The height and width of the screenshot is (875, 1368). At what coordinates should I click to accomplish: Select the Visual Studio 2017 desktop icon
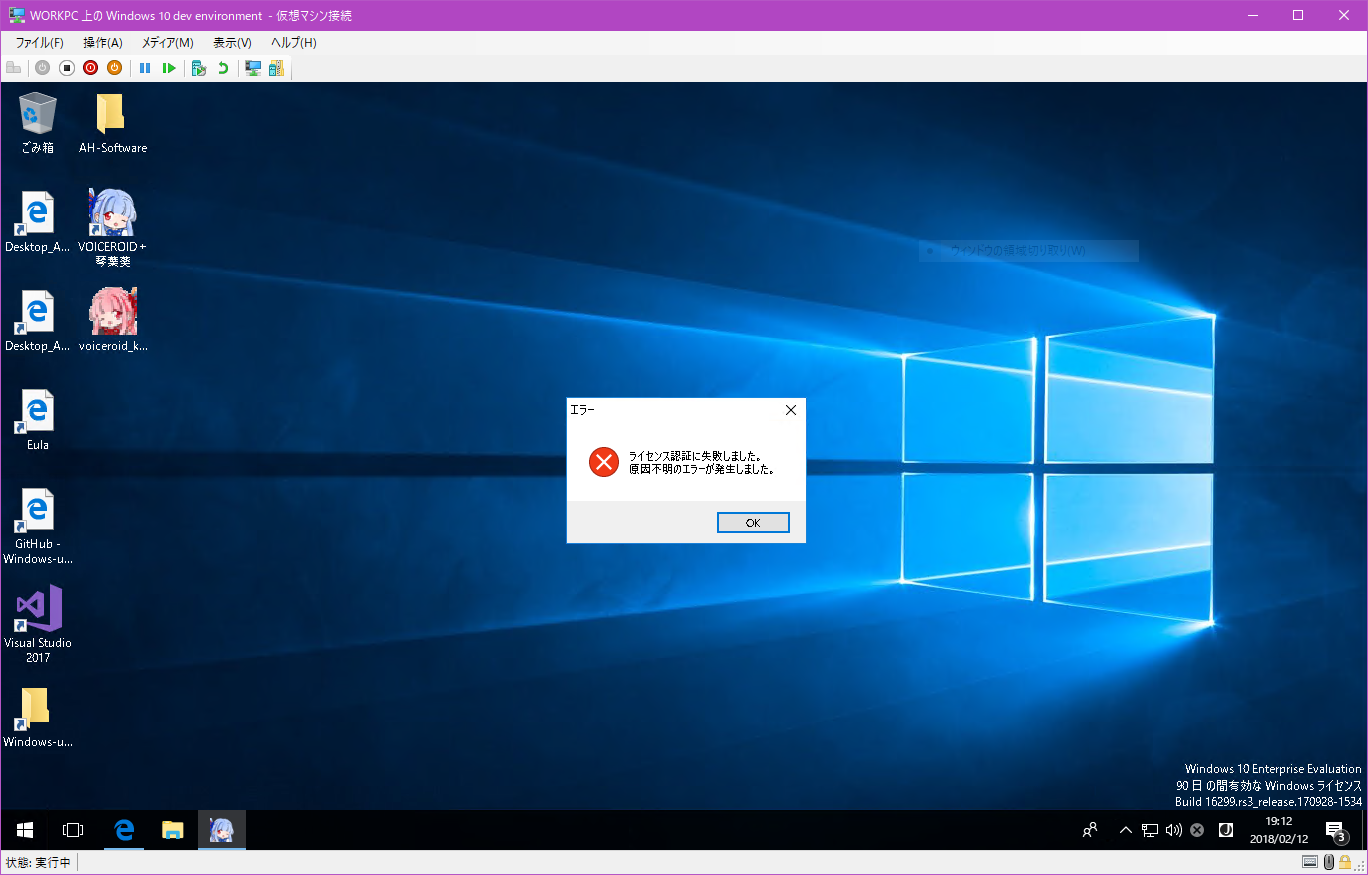click(37, 625)
